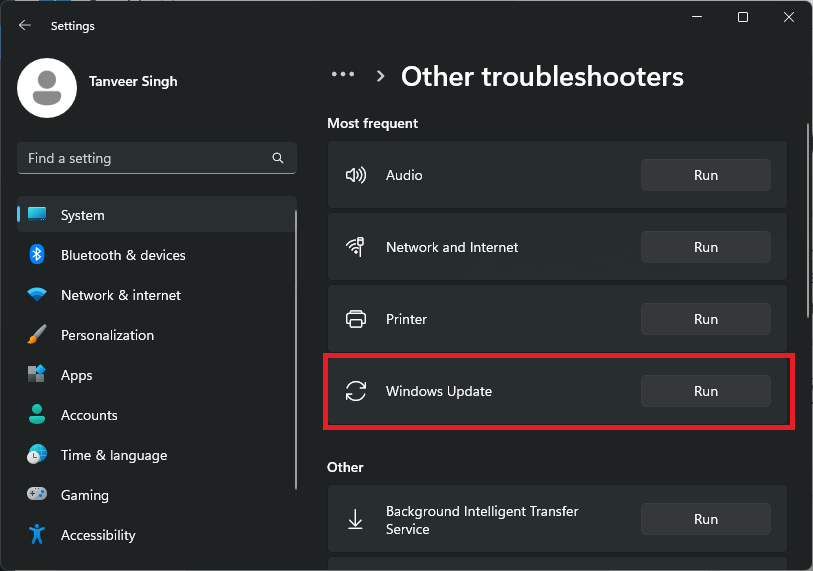Click the Most frequent section heading
Image resolution: width=813 pixels, height=571 pixels.
372,123
